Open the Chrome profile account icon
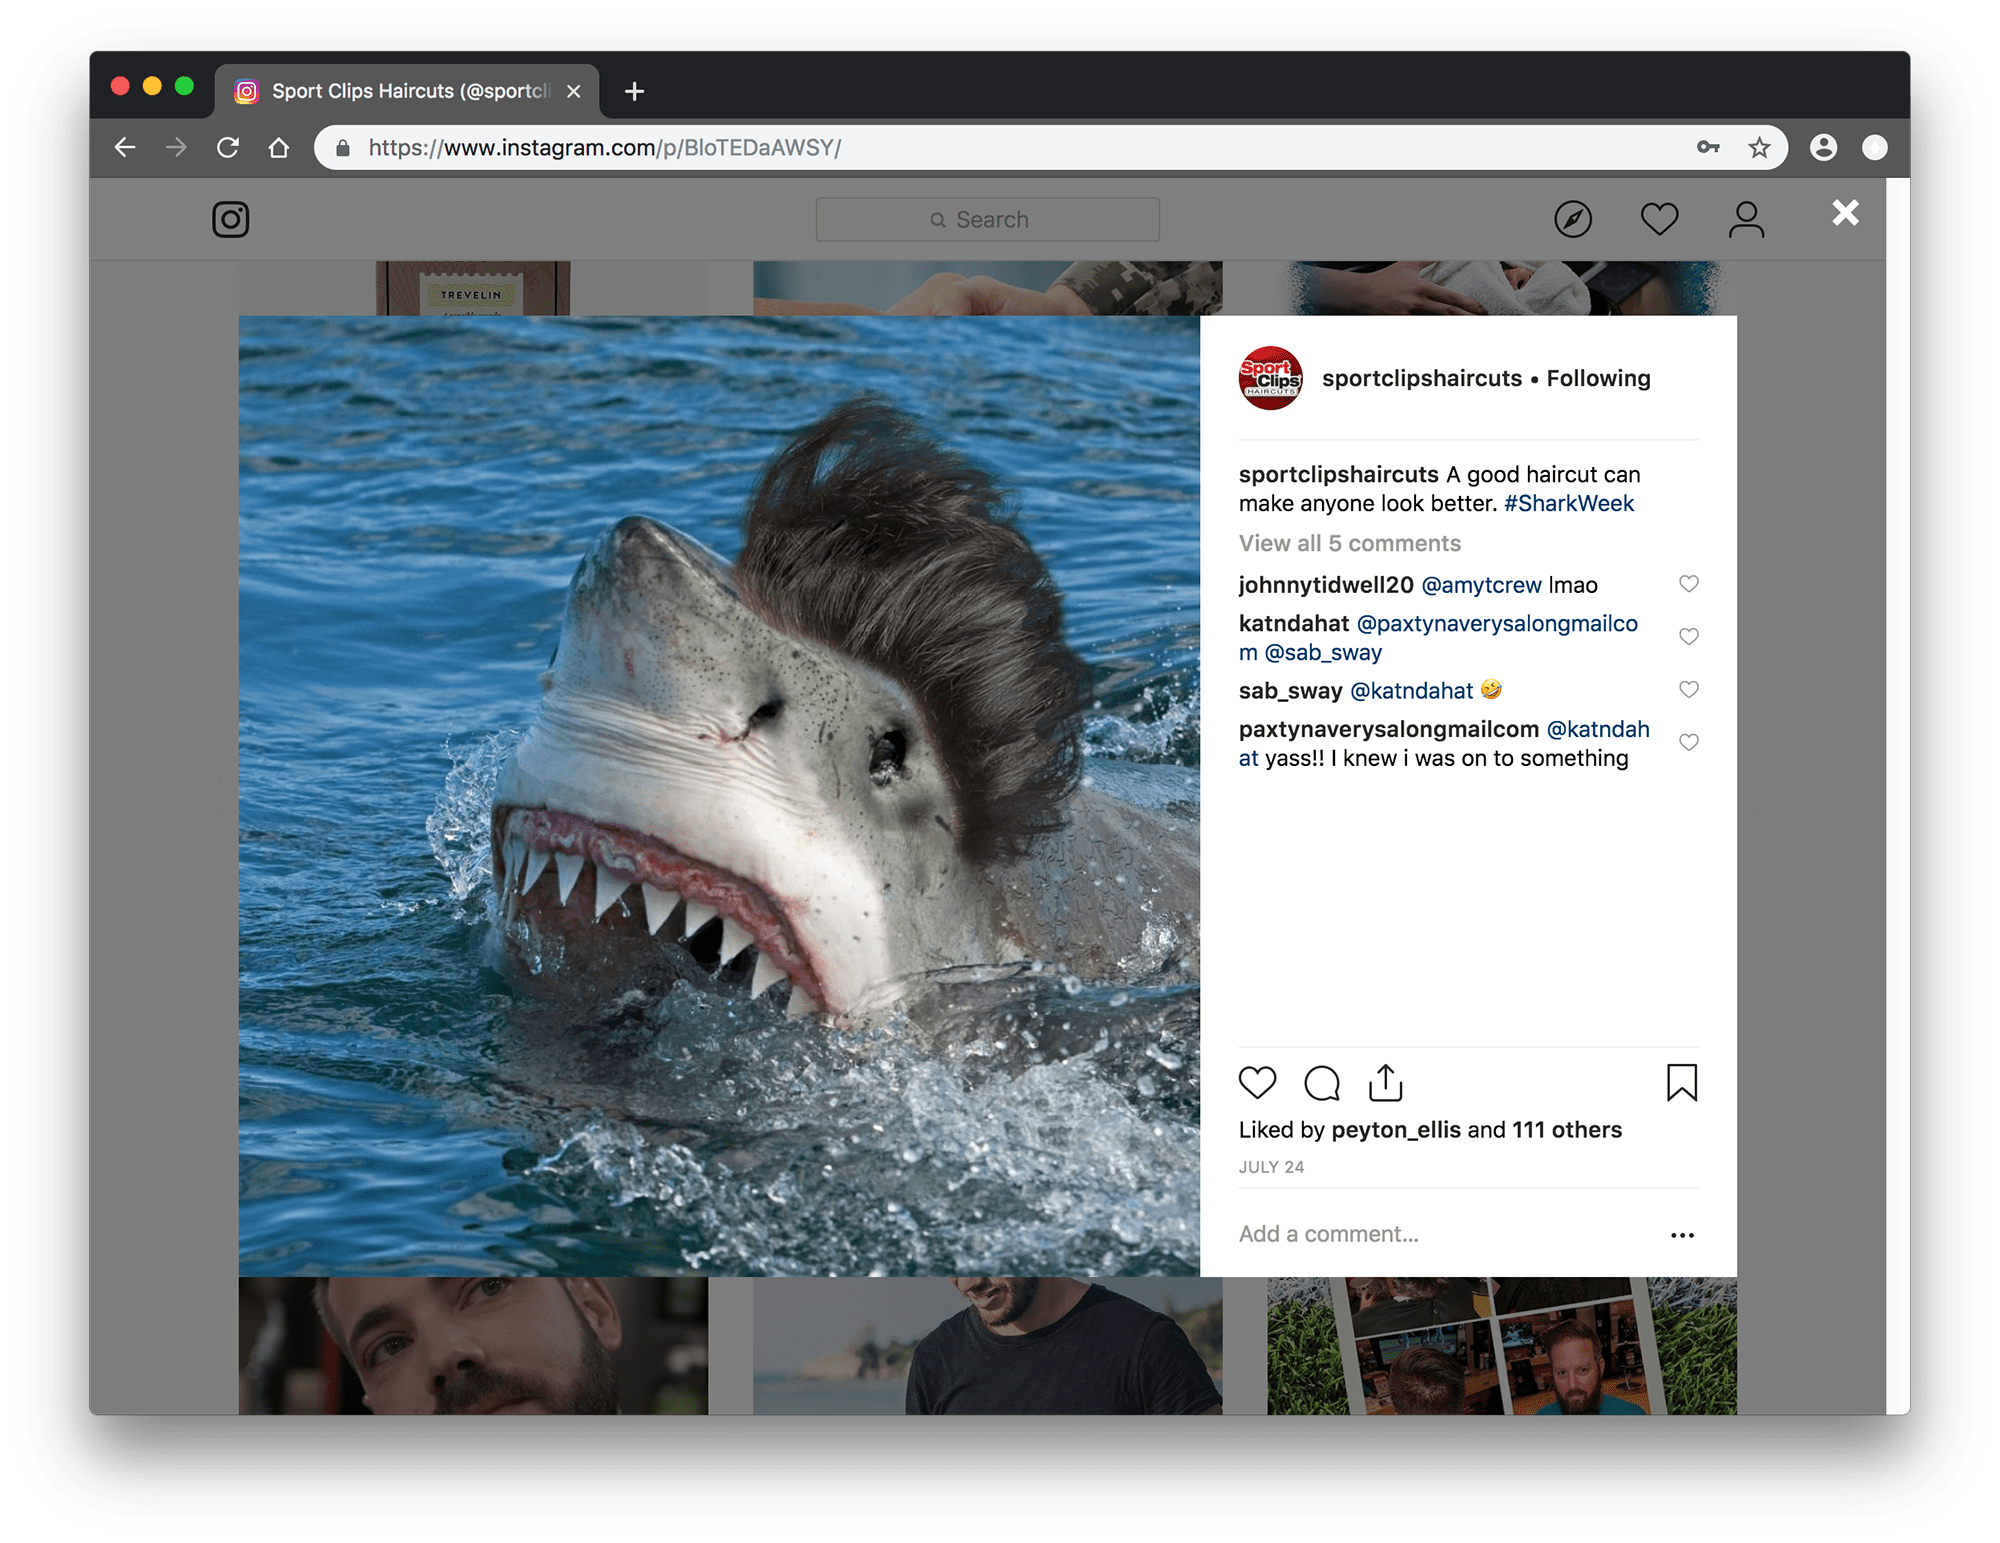Image resolution: width=2000 pixels, height=1543 pixels. click(x=1823, y=148)
